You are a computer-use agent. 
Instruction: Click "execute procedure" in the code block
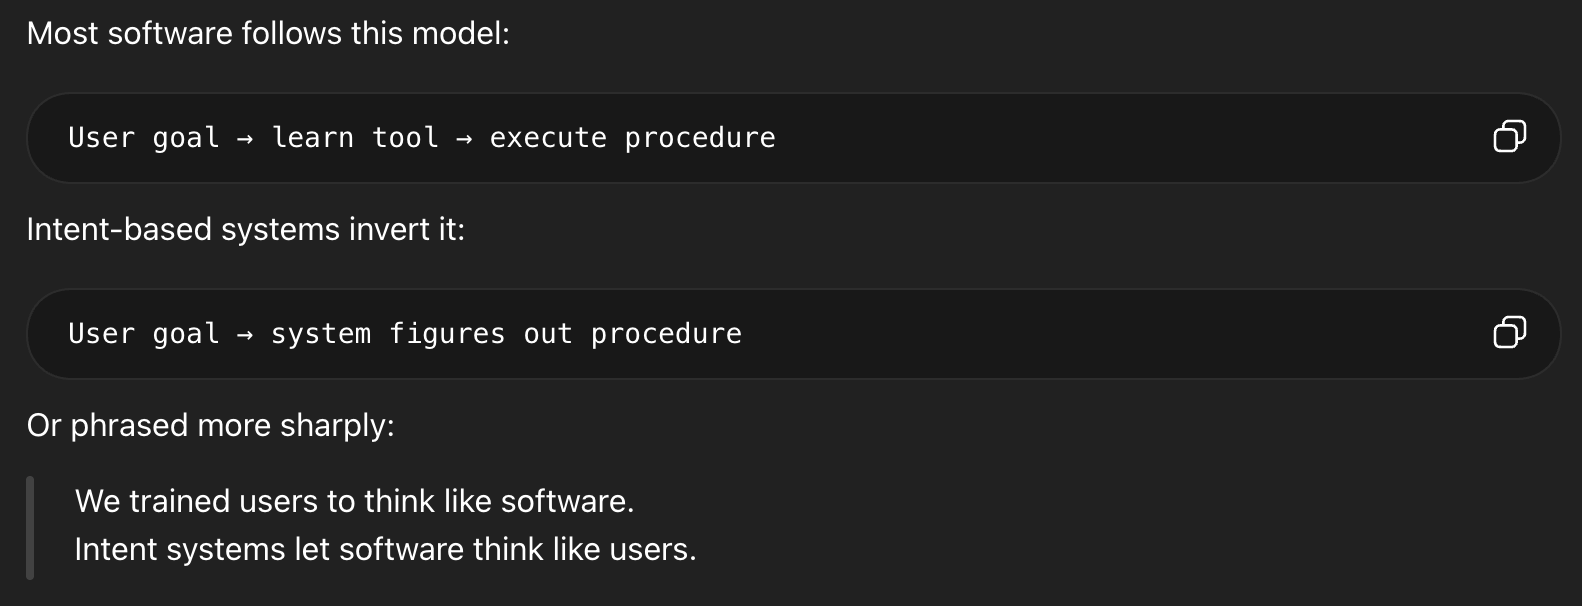coord(632,138)
